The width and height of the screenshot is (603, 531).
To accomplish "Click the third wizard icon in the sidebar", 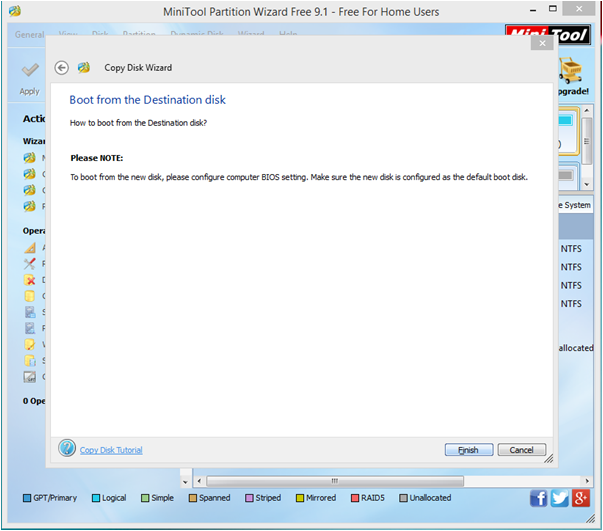I will click(30, 190).
